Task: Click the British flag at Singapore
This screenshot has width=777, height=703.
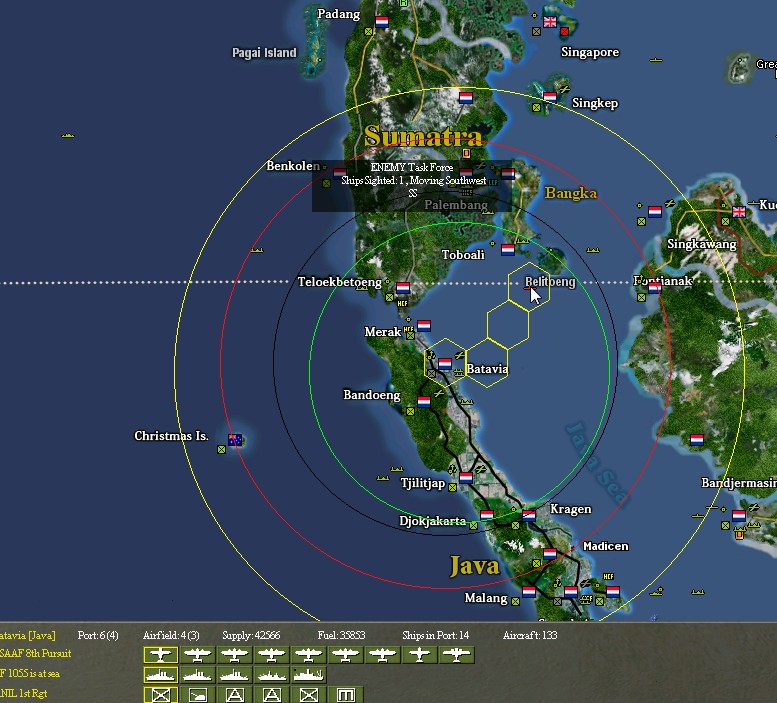Action: [x=550, y=22]
